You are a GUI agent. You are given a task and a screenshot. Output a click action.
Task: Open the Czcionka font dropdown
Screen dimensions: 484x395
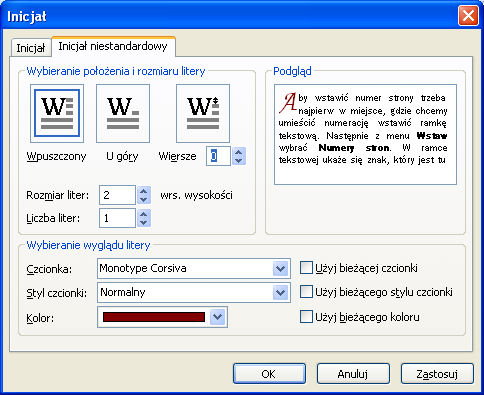coord(280,268)
